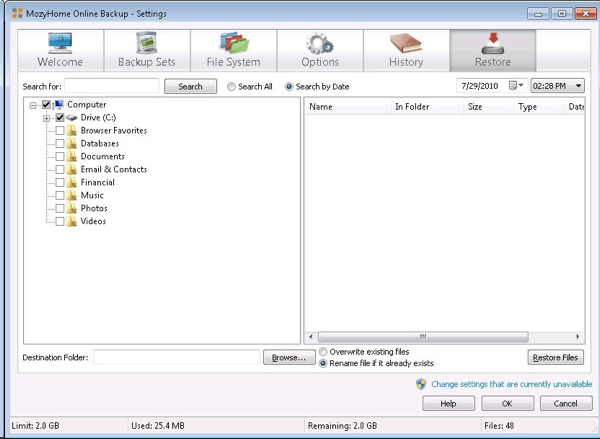Viewport: 600px width, 439px height.
Task: Choose Overwrite existing files option
Action: click(323, 352)
